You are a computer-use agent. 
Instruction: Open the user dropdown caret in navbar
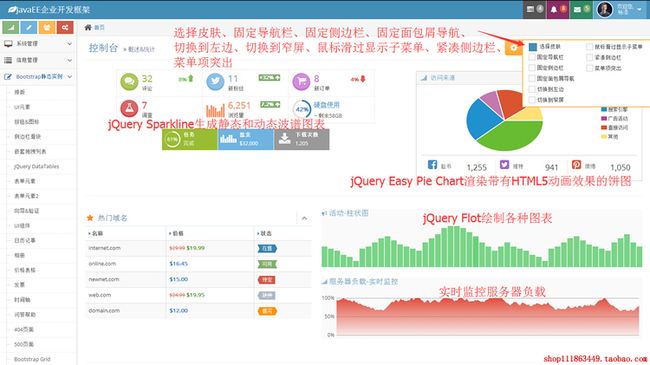(639, 10)
